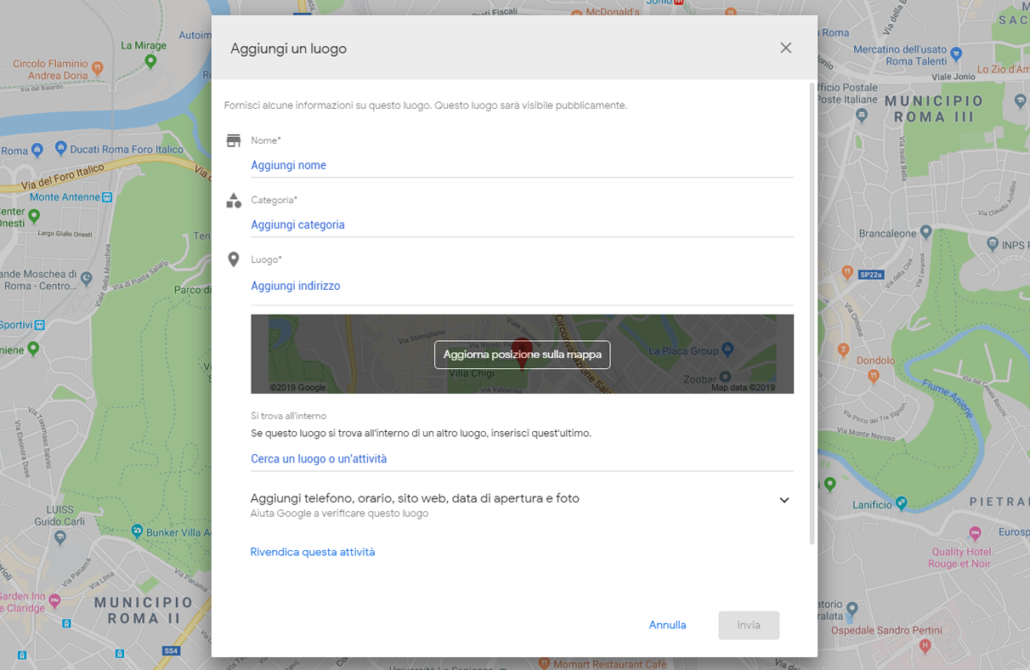The height and width of the screenshot is (670, 1030).
Task: Click the Ospedale Sandro Pertini hospital pin
Action: pos(925,646)
